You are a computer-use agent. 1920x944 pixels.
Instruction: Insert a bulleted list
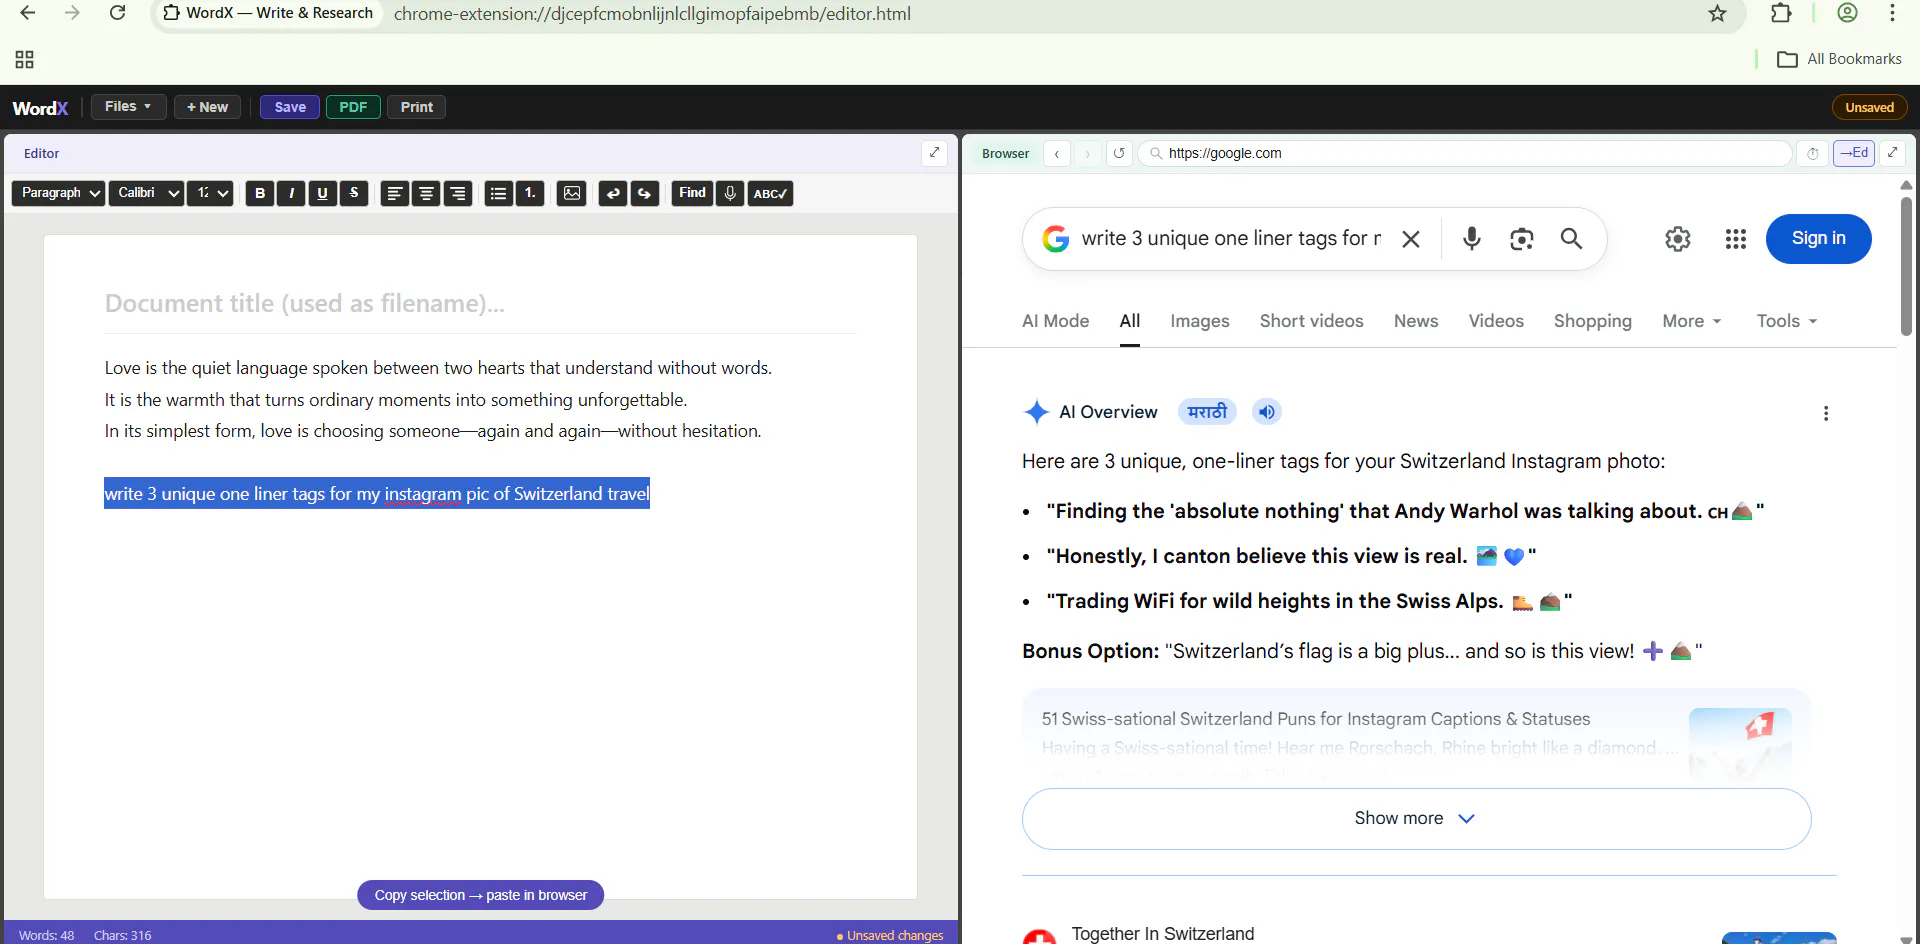[x=498, y=193]
